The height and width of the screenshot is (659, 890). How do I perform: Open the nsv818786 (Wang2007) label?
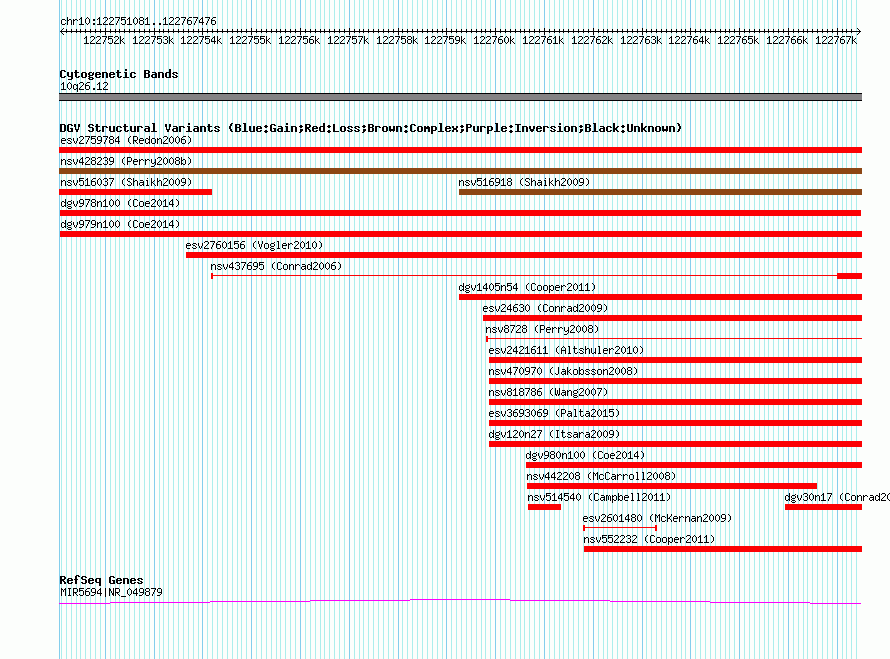point(548,392)
